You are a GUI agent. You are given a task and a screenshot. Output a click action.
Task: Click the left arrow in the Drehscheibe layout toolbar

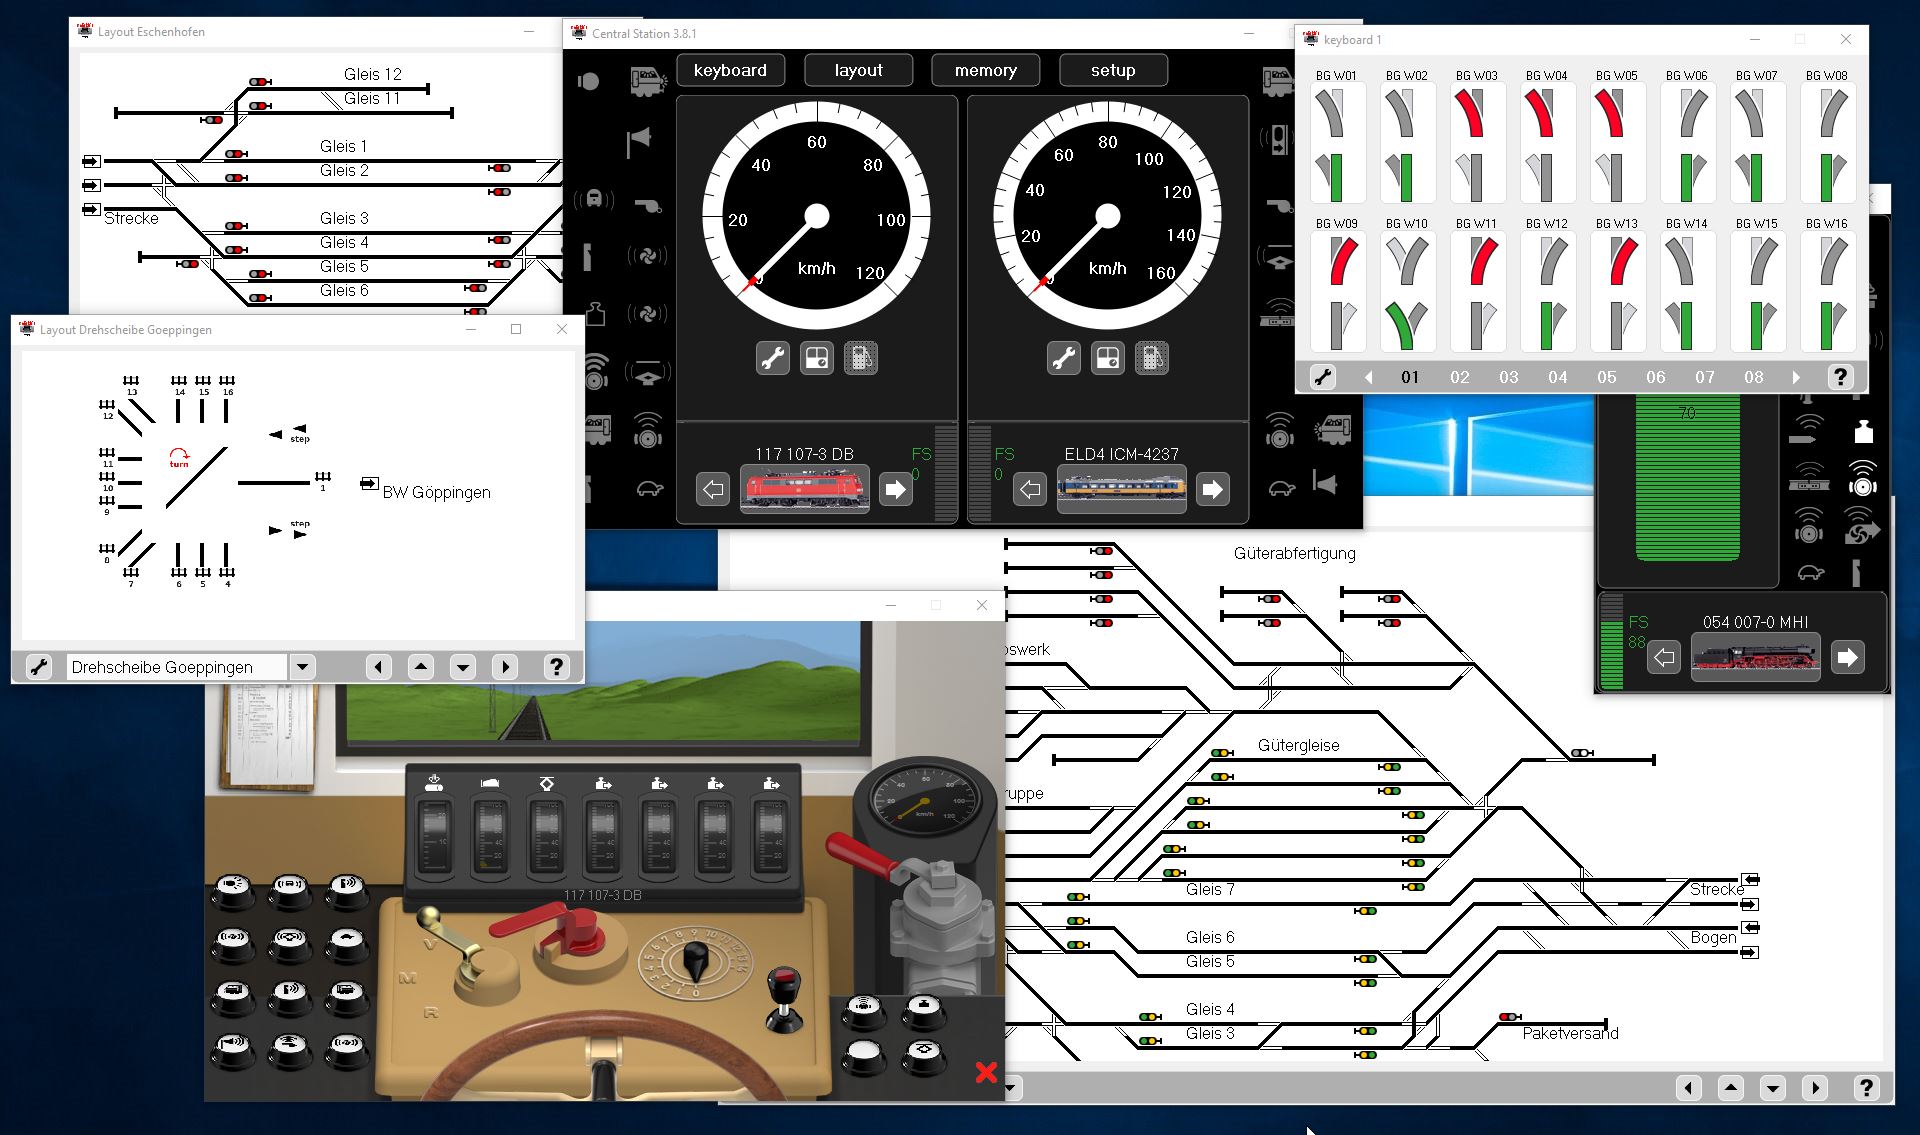tap(378, 667)
